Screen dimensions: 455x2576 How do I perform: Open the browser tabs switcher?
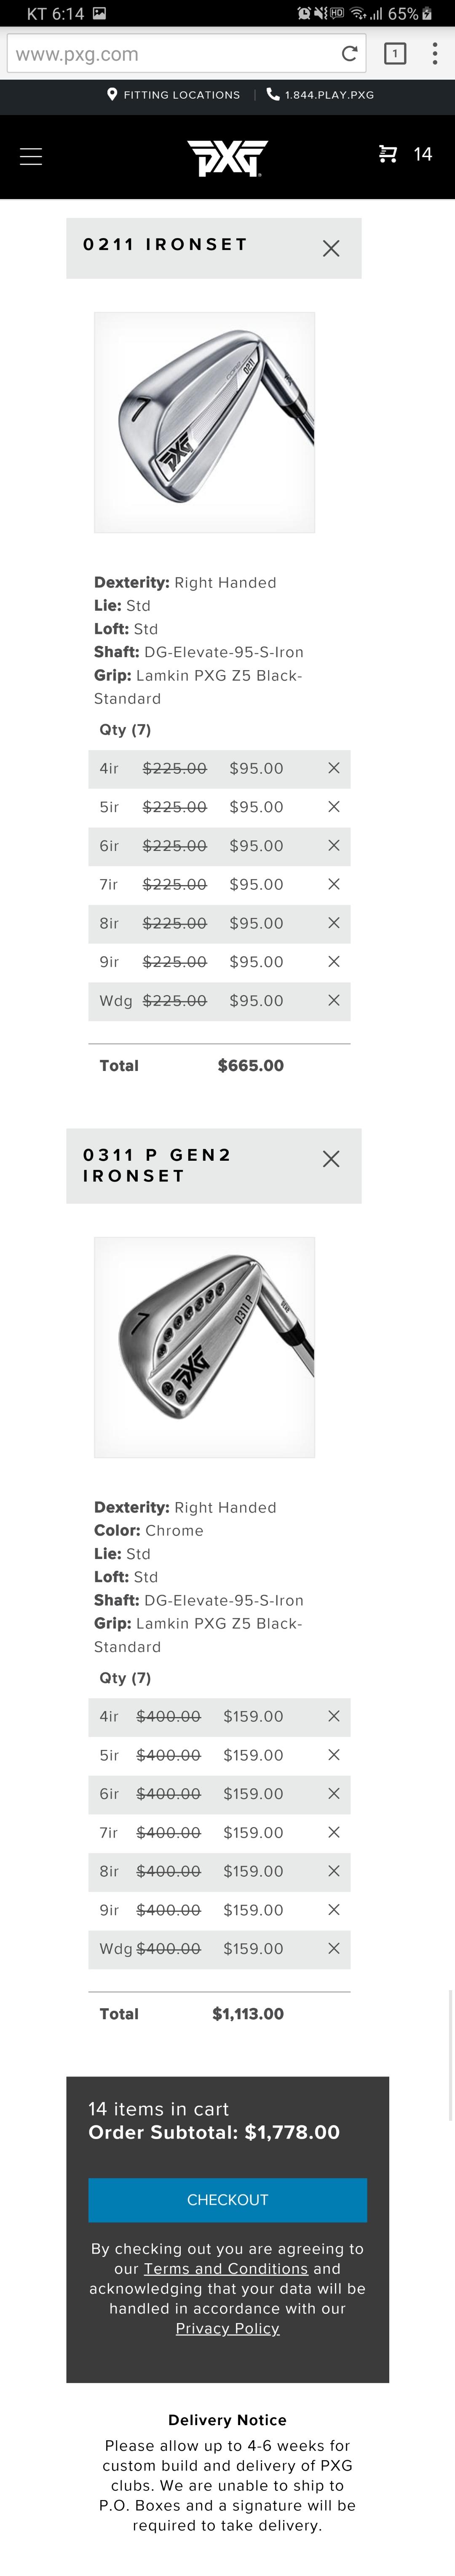[x=395, y=54]
